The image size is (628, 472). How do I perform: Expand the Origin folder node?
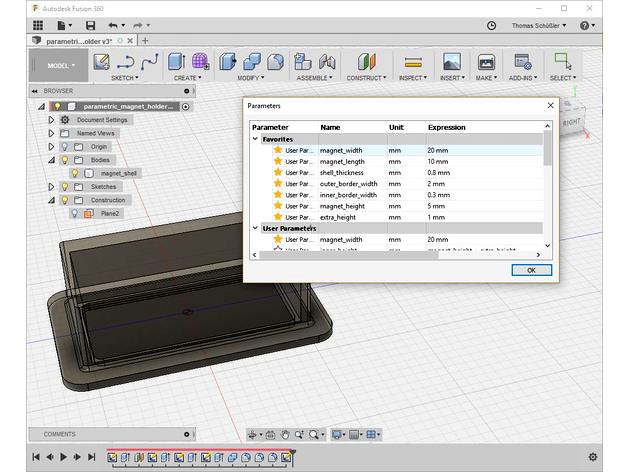(x=51, y=147)
